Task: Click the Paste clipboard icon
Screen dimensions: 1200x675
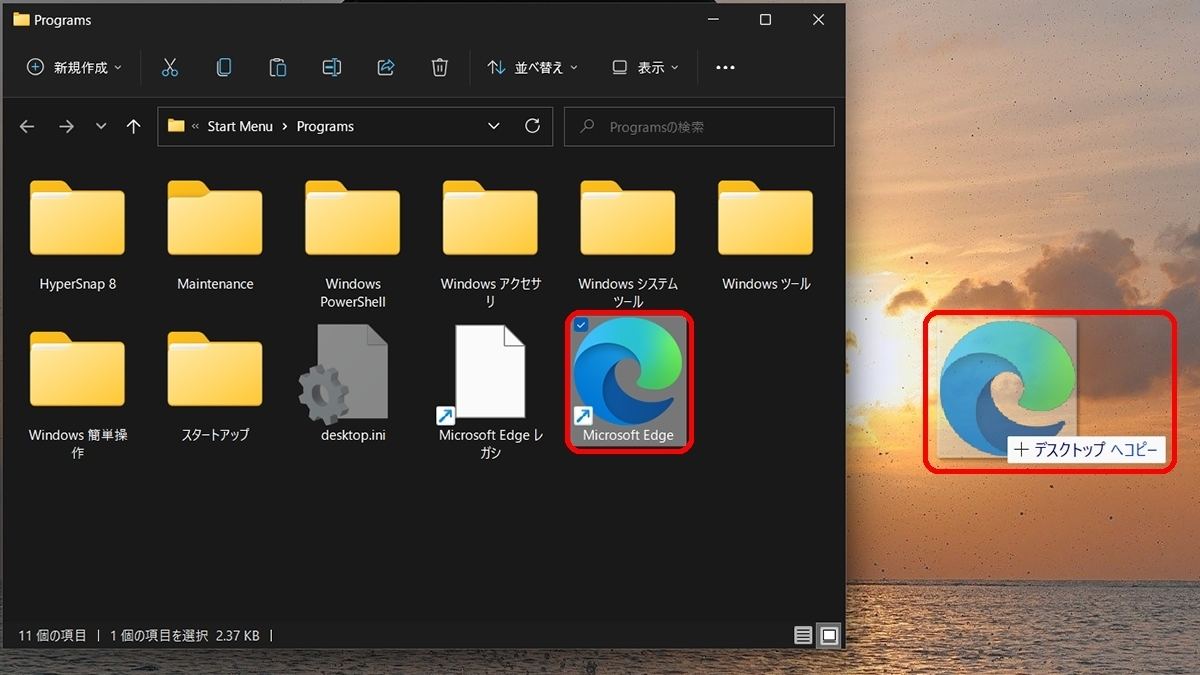Action: click(x=278, y=67)
